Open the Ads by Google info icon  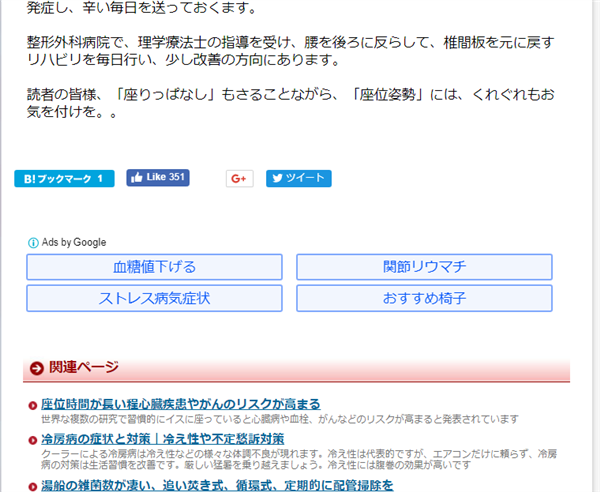33,243
